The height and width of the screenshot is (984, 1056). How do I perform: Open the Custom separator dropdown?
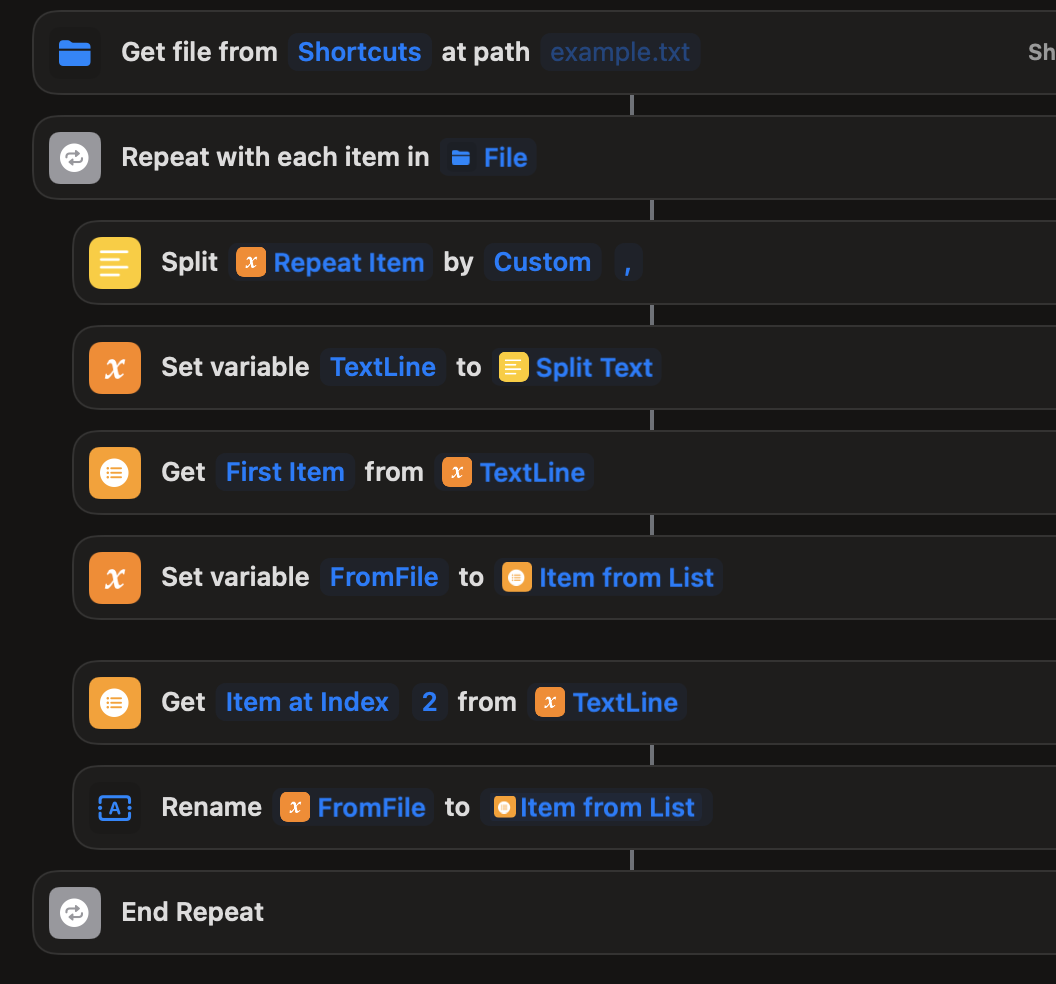pos(542,263)
